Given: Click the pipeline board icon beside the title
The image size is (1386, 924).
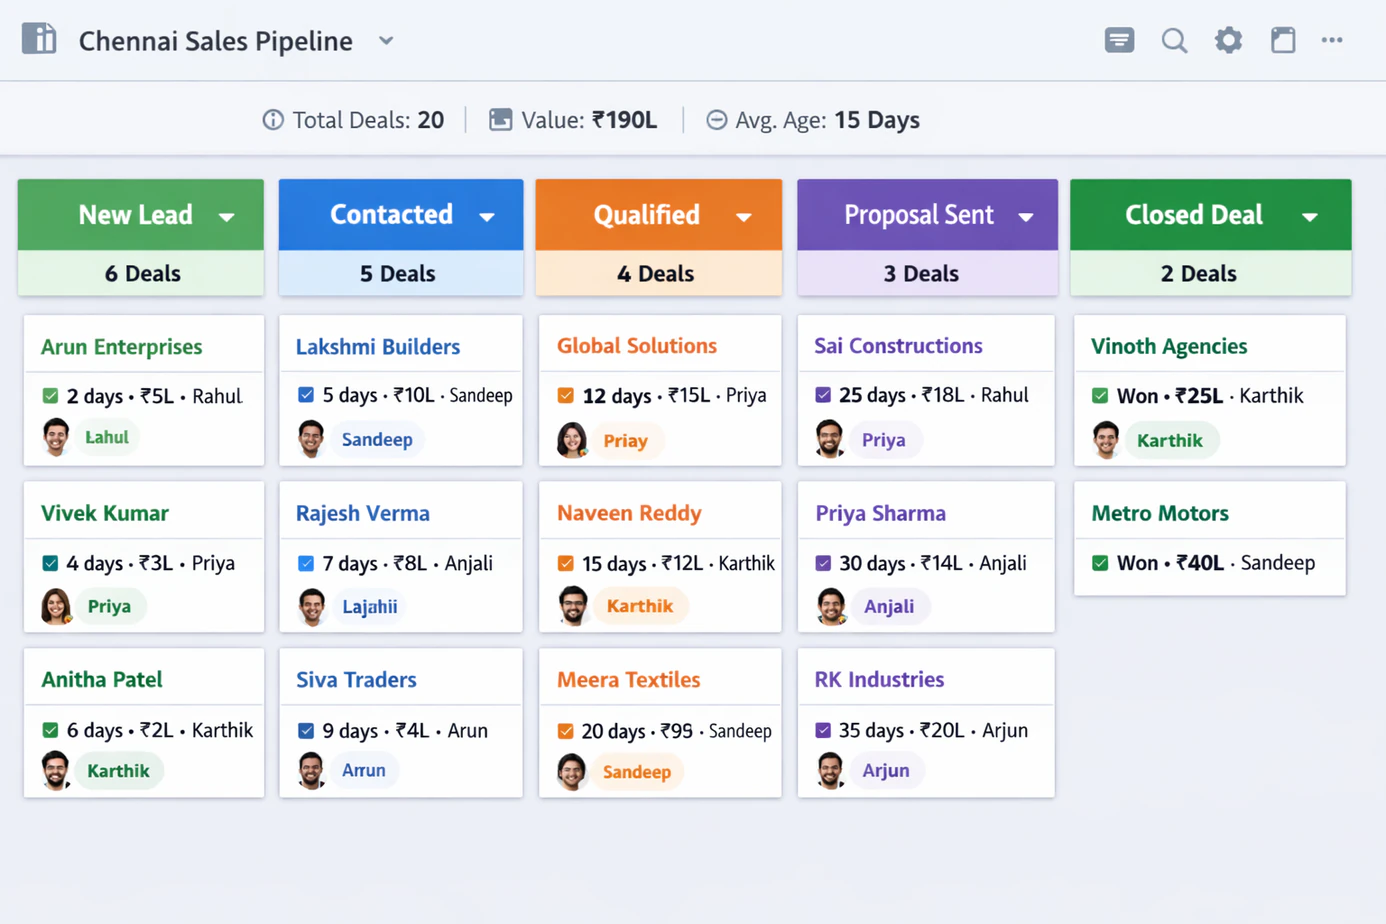Looking at the screenshot, I should [39, 39].
